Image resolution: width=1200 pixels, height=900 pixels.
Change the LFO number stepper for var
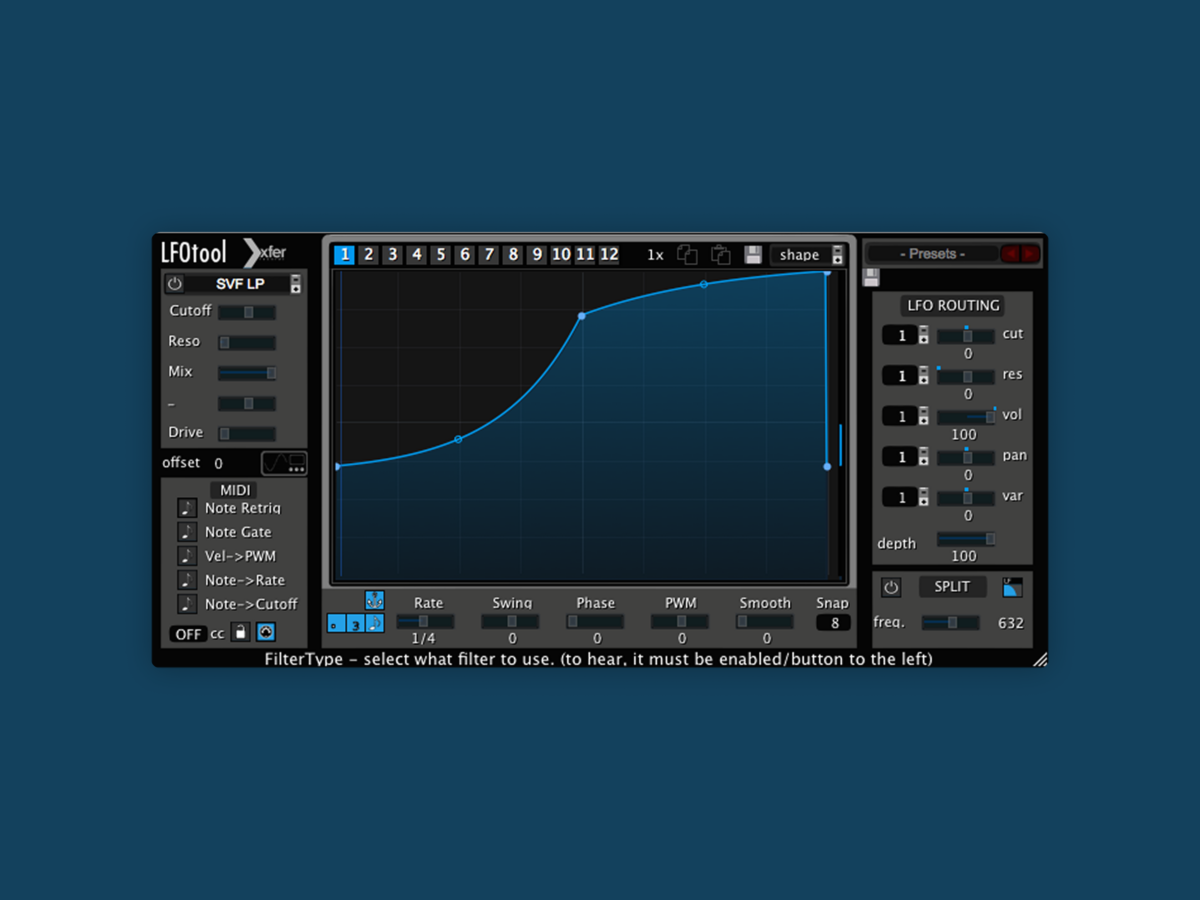[923, 497]
